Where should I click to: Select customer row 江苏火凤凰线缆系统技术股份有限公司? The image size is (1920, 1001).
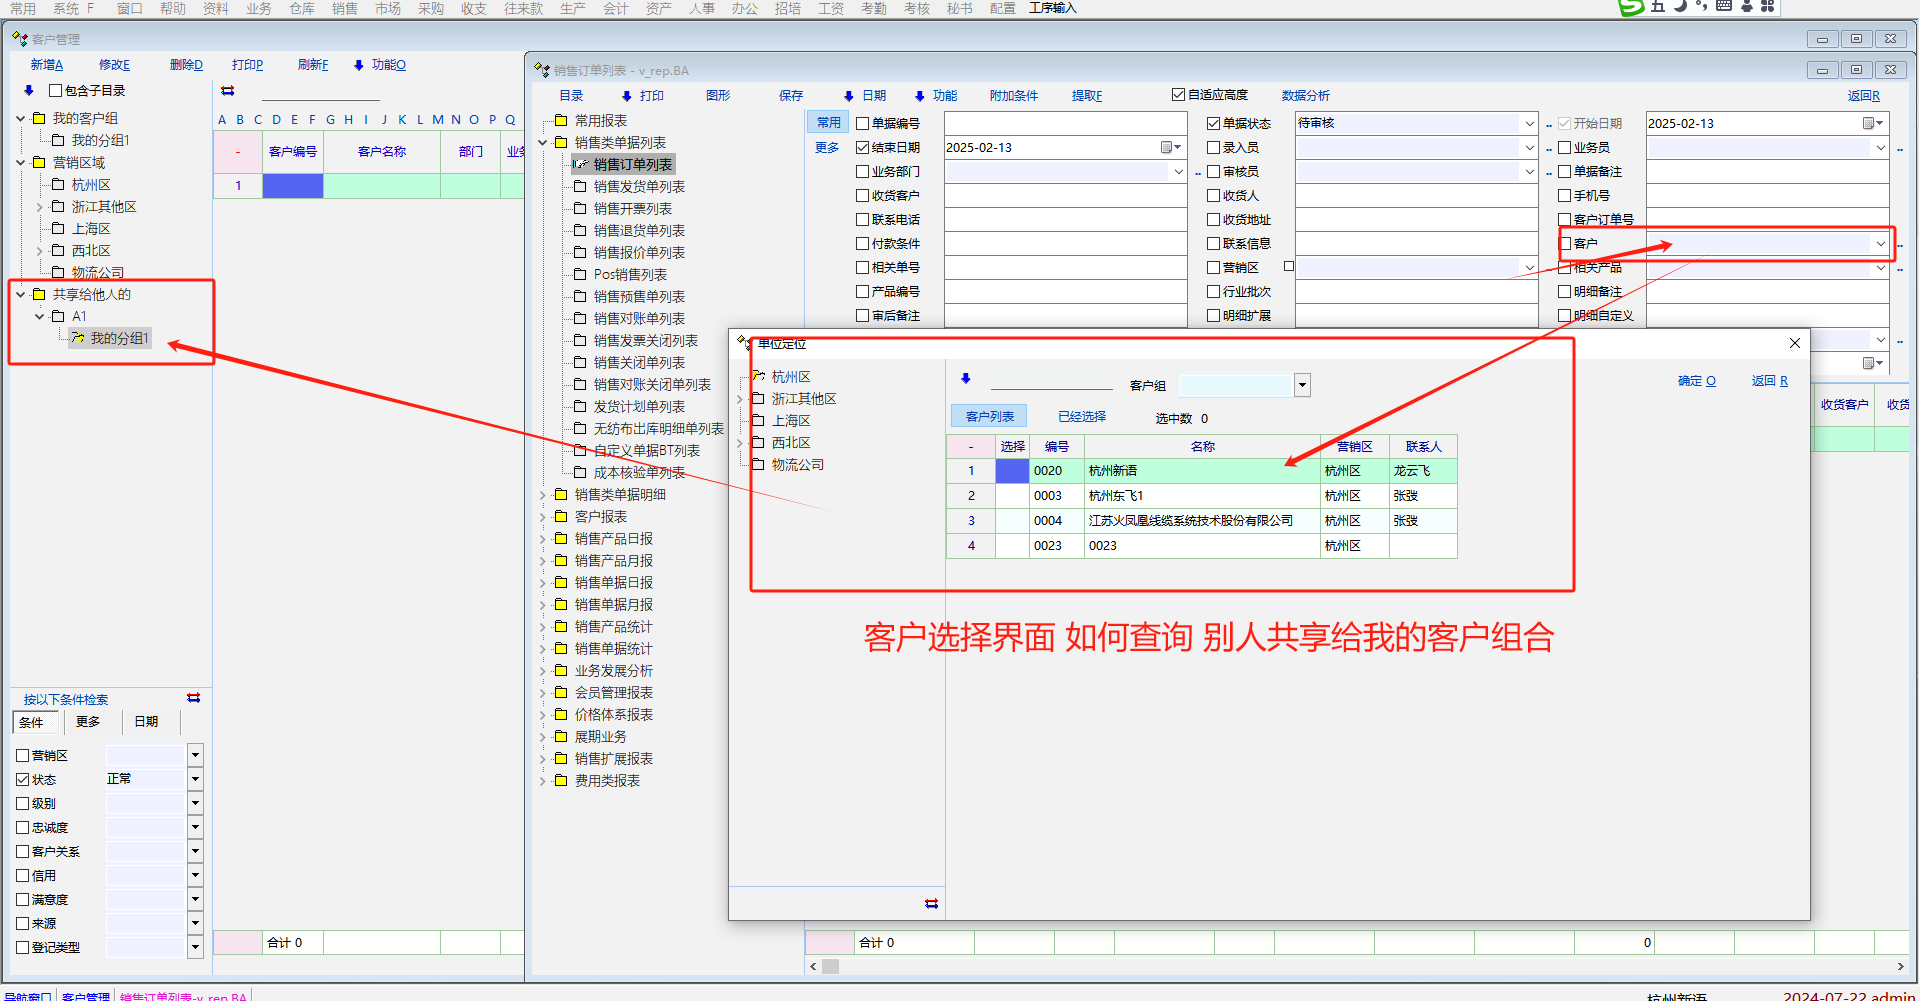pyautogui.click(x=1190, y=521)
